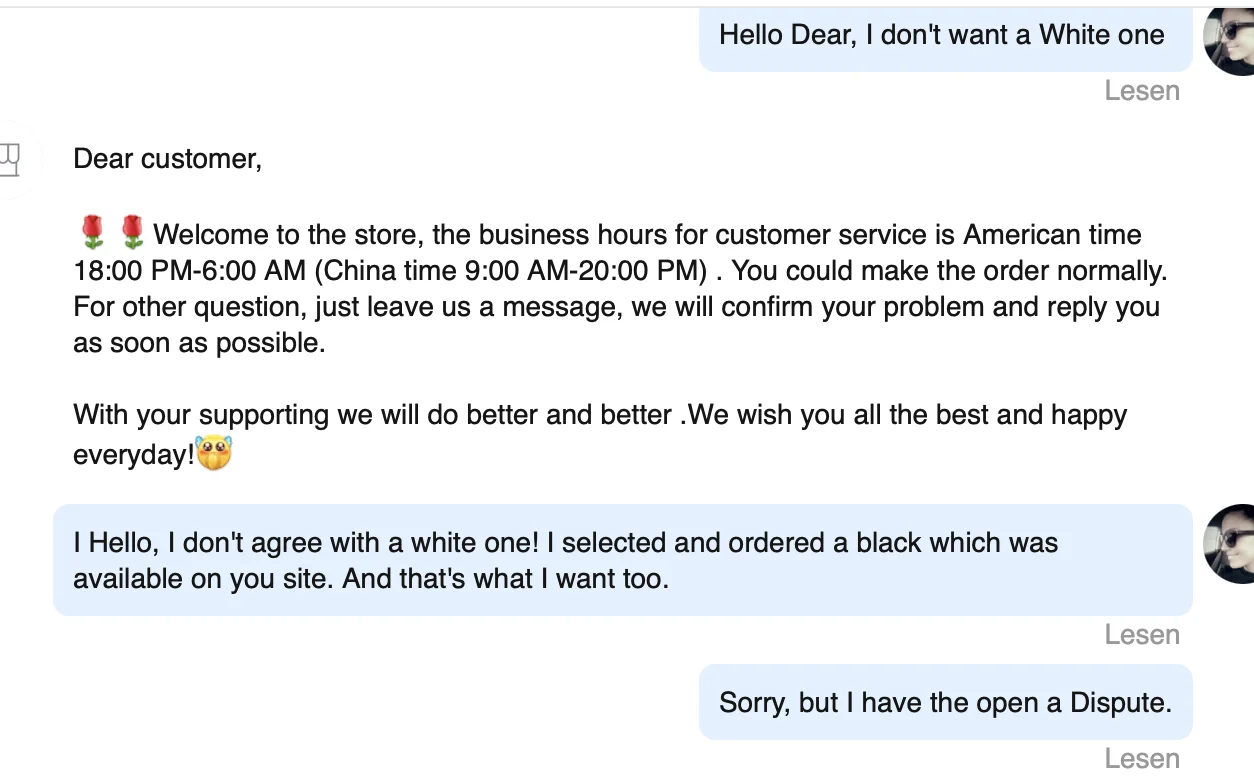Click the "18:00 PM-6:00 AM (China time" line
This screenshot has height=782, width=1254.
point(620,271)
